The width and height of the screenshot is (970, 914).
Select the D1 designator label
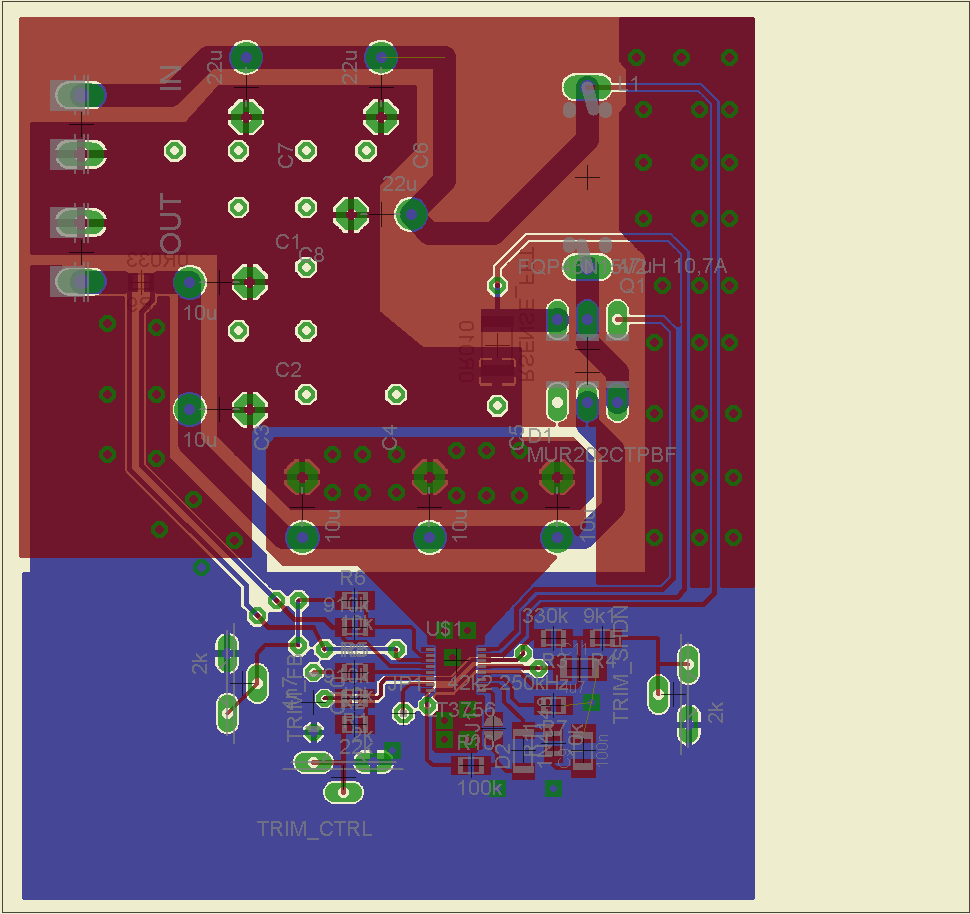click(x=539, y=435)
